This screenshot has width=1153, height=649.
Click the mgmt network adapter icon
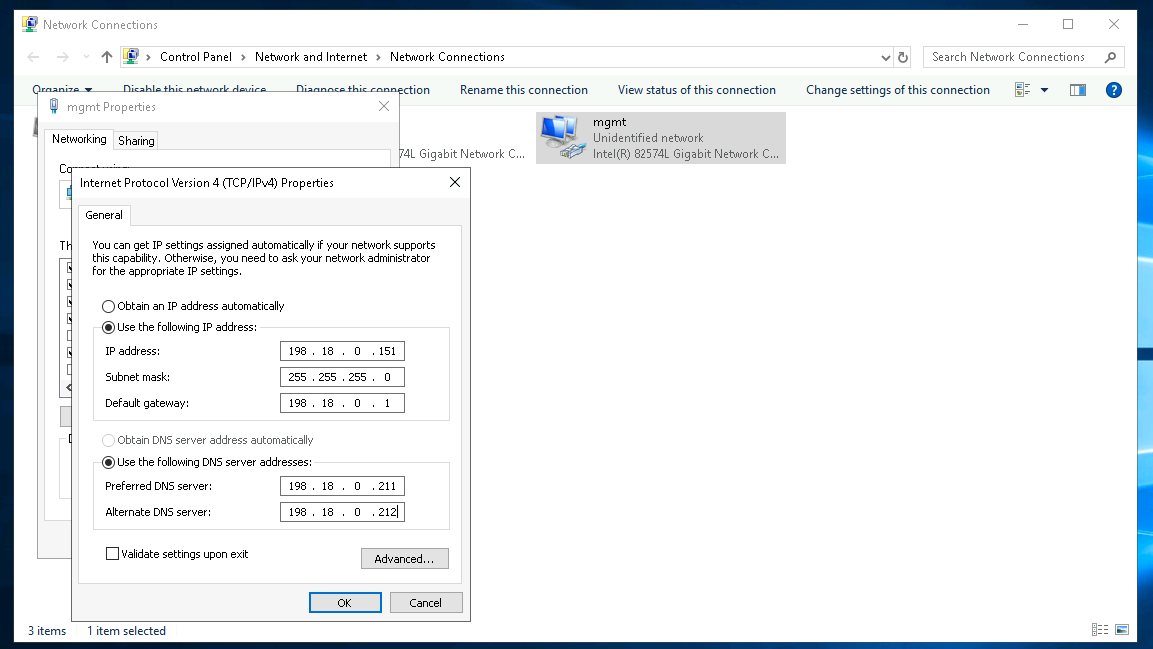(561, 137)
